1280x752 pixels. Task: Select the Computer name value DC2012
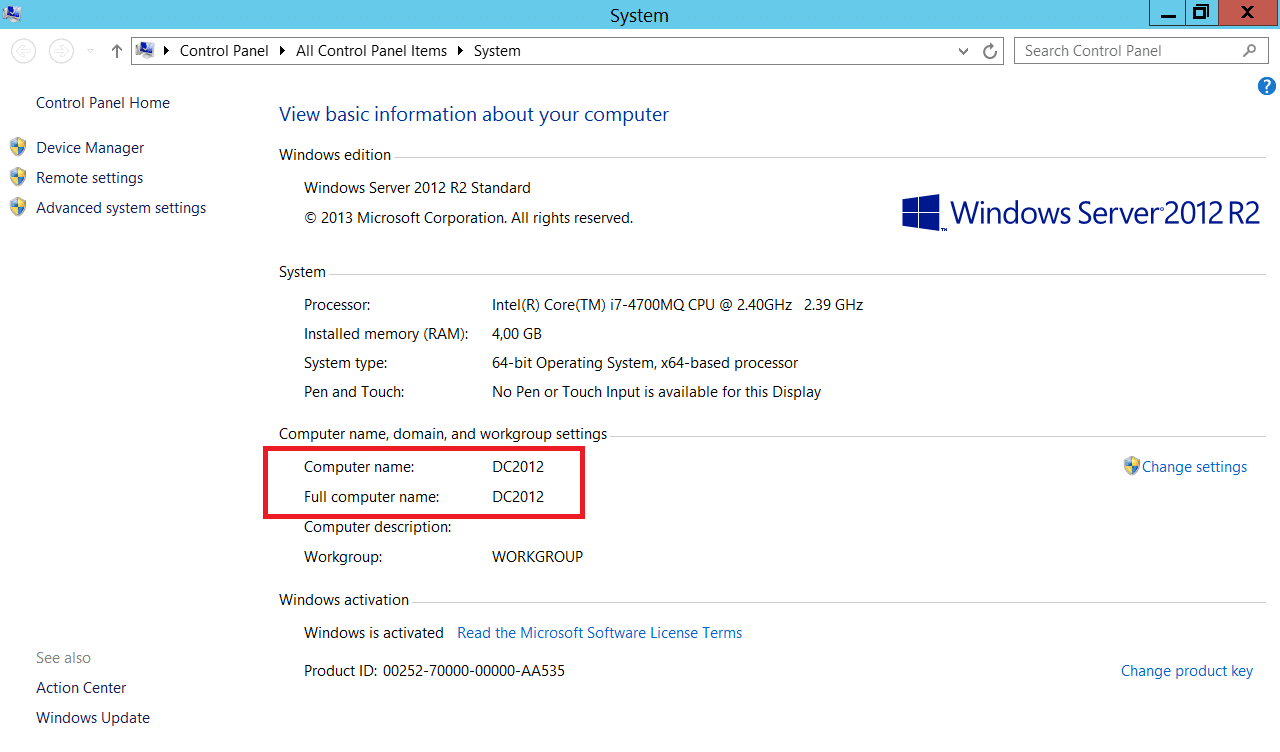tap(518, 467)
